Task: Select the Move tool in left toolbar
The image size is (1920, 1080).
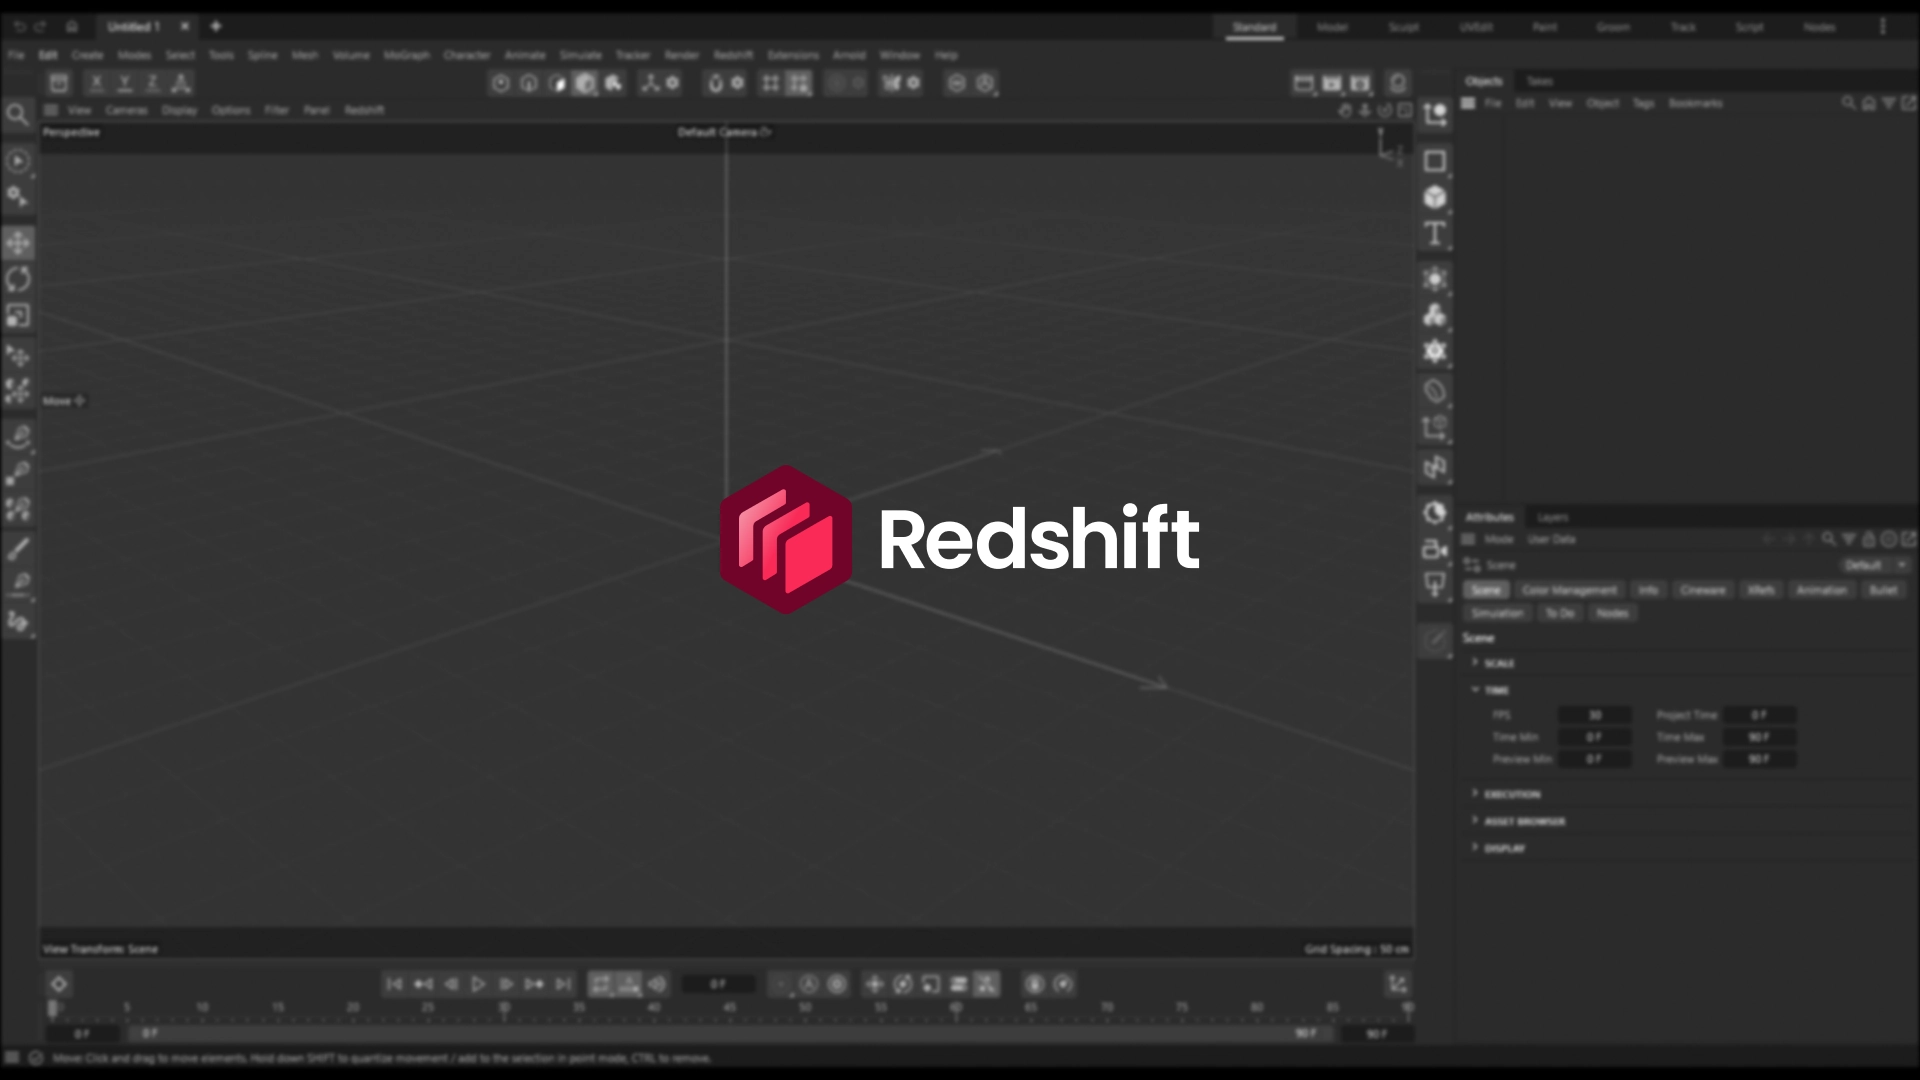Action: (x=18, y=243)
